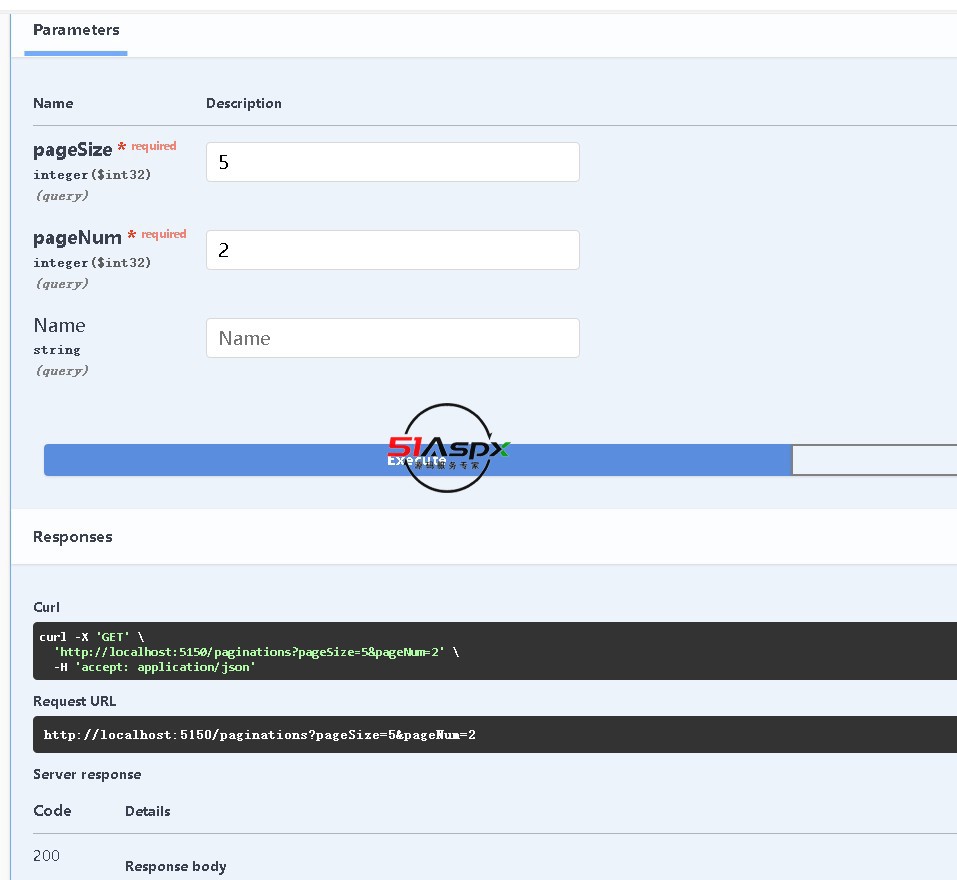
Task: Click the Details column header
Action: (148, 811)
